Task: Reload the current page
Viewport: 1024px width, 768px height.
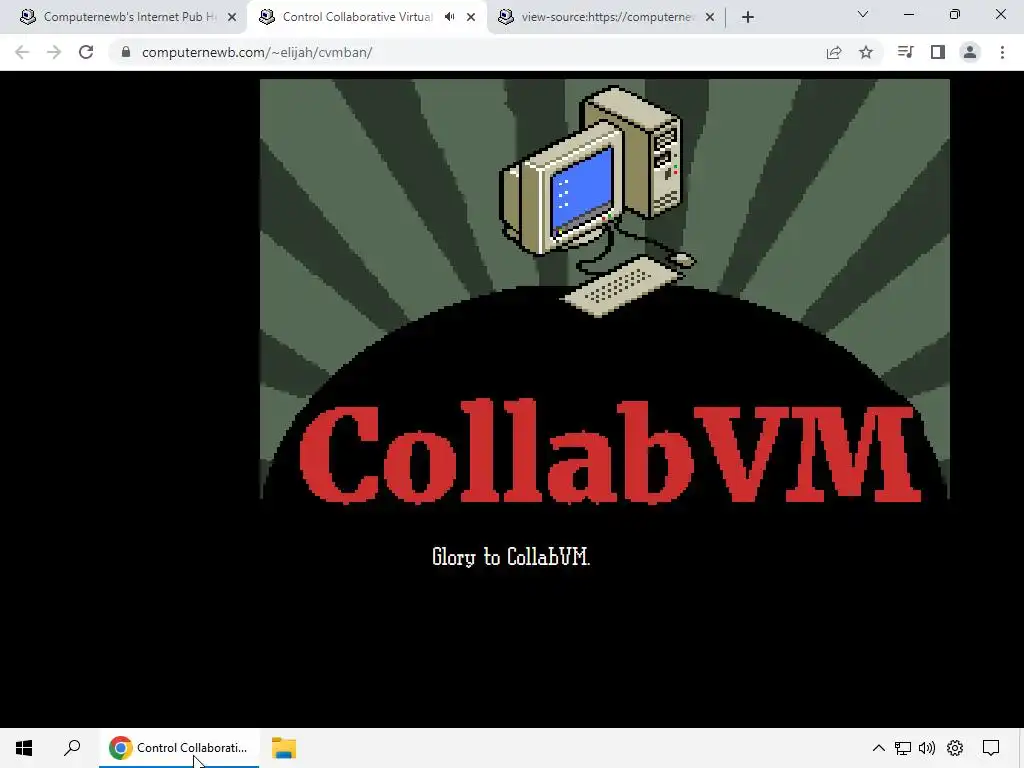Action: point(86,52)
